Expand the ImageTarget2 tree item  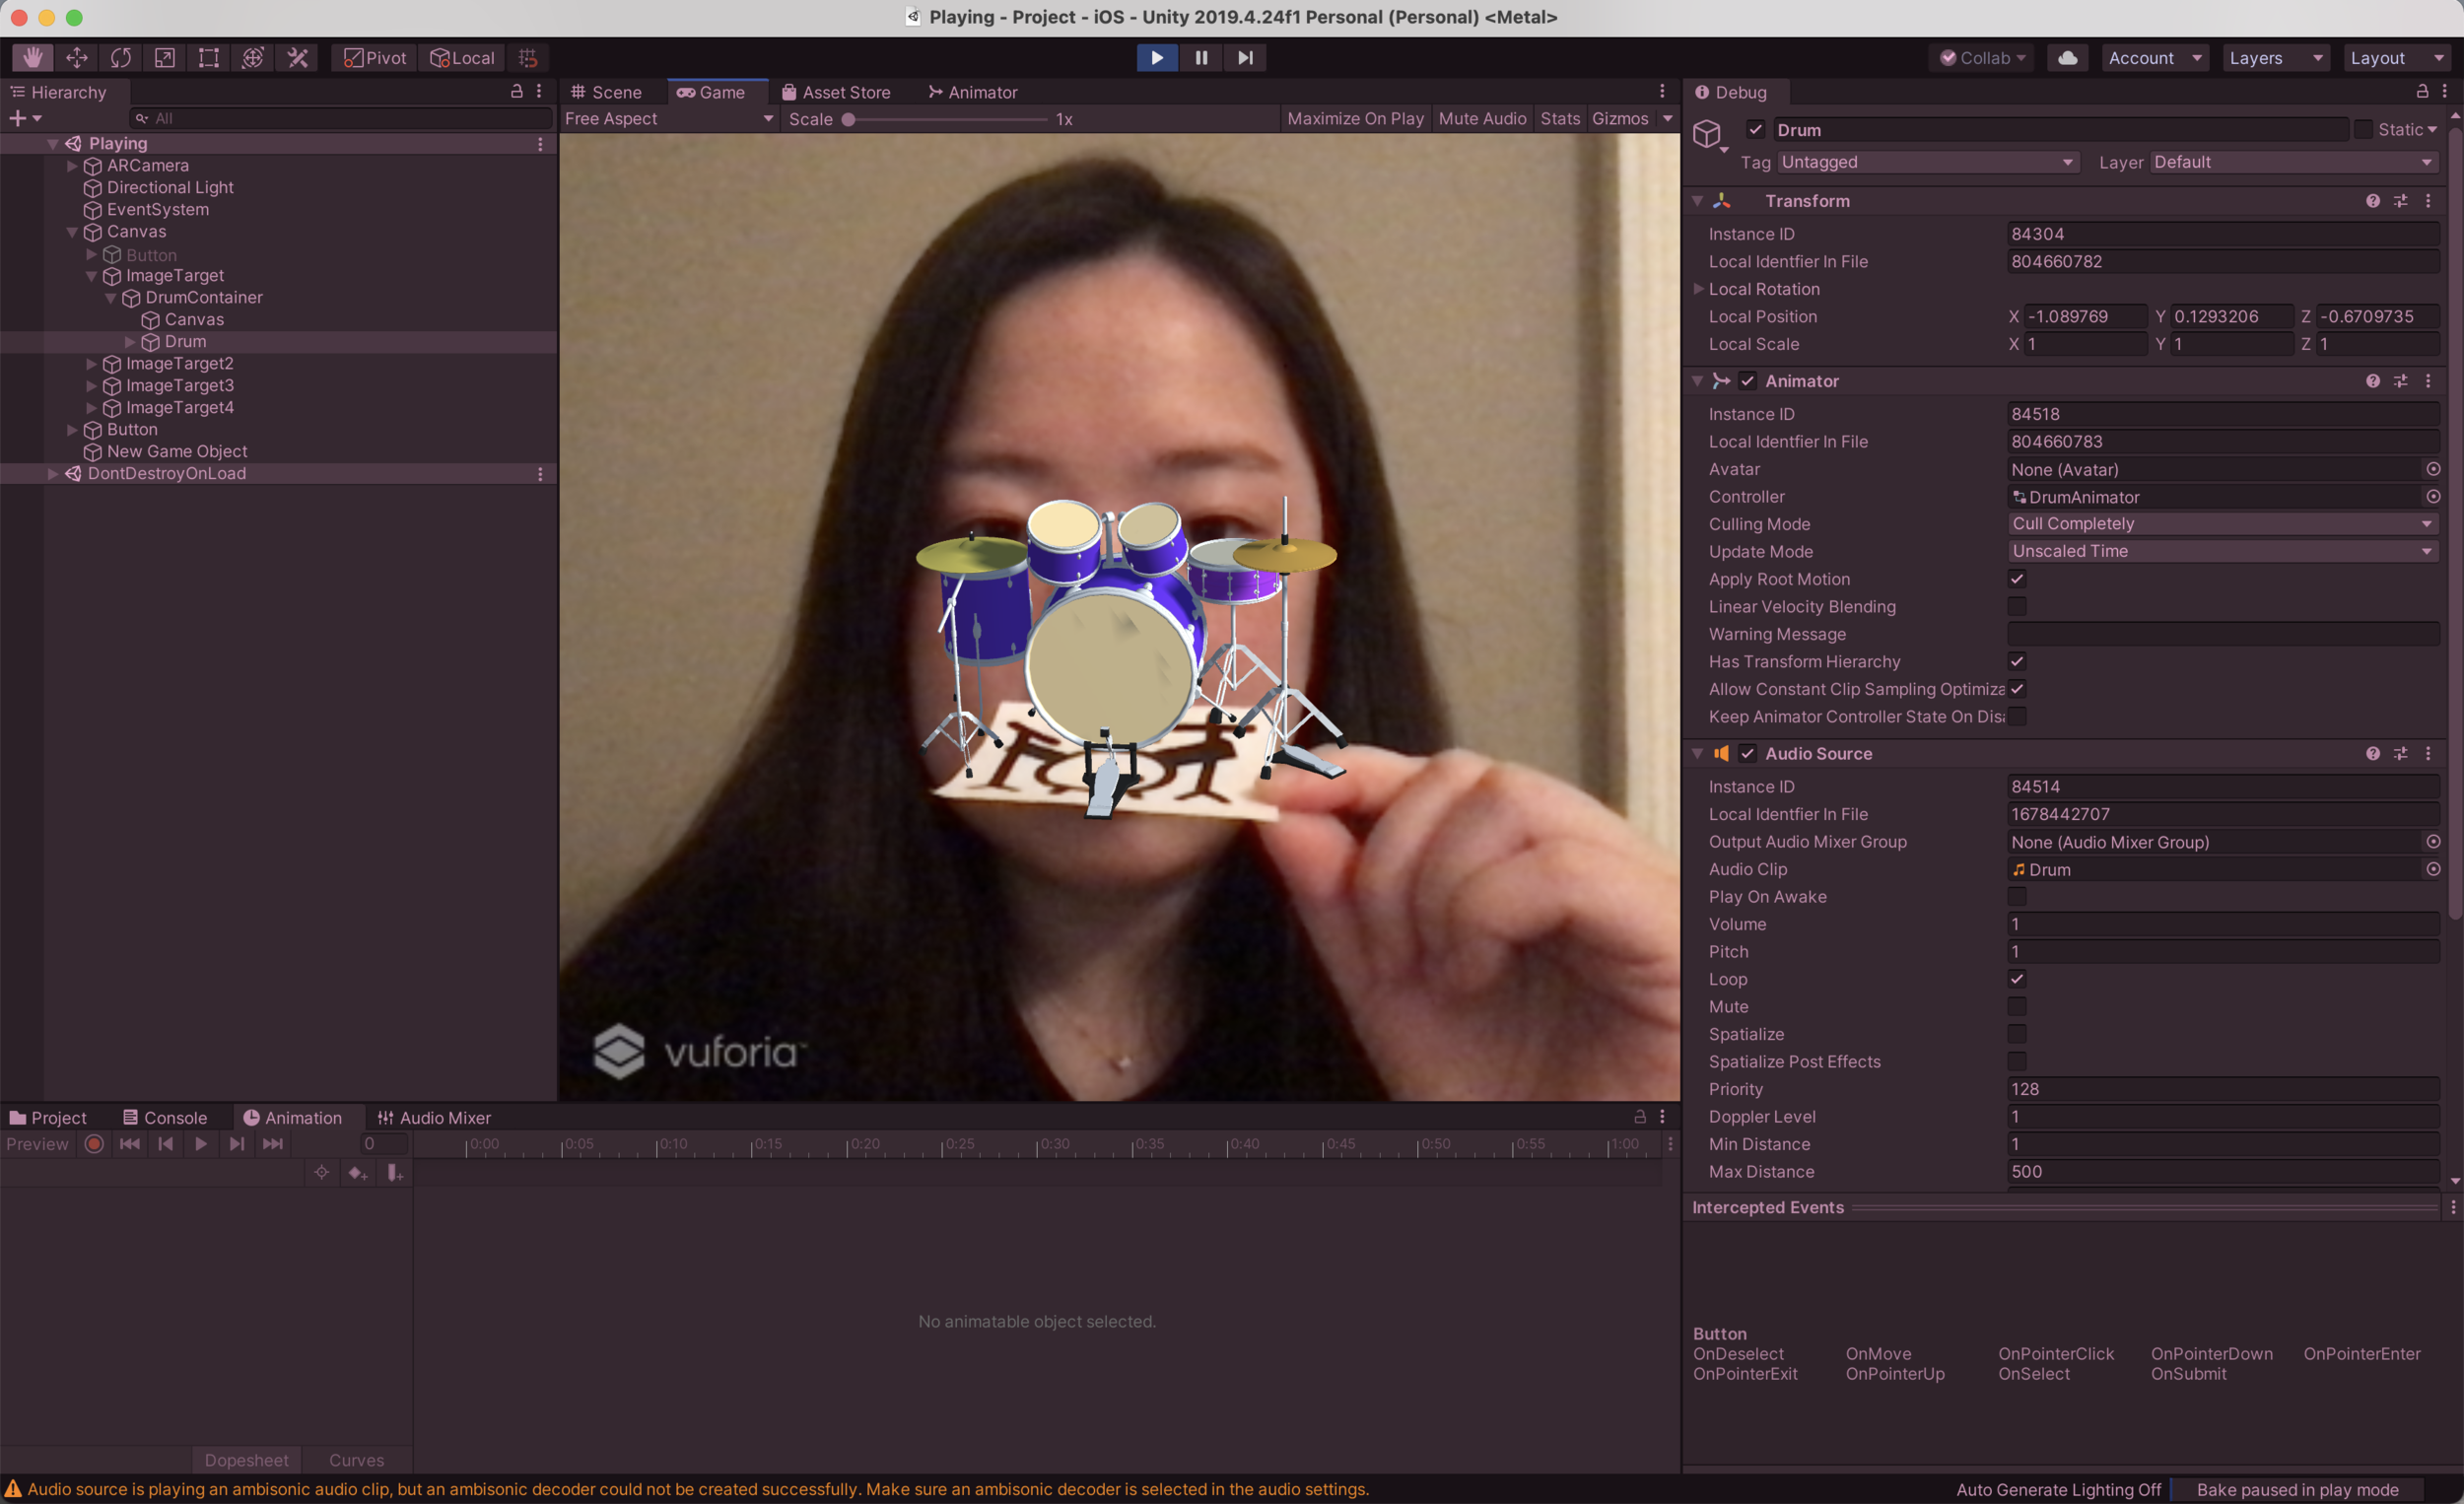pos(92,364)
